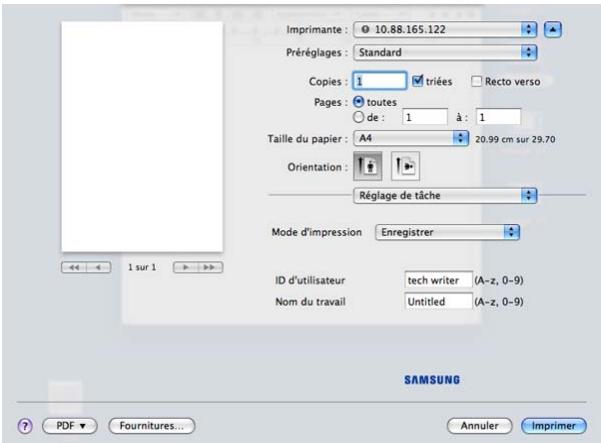The image size is (601, 443).
Task: Click the page range end field
Action: coord(498,117)
